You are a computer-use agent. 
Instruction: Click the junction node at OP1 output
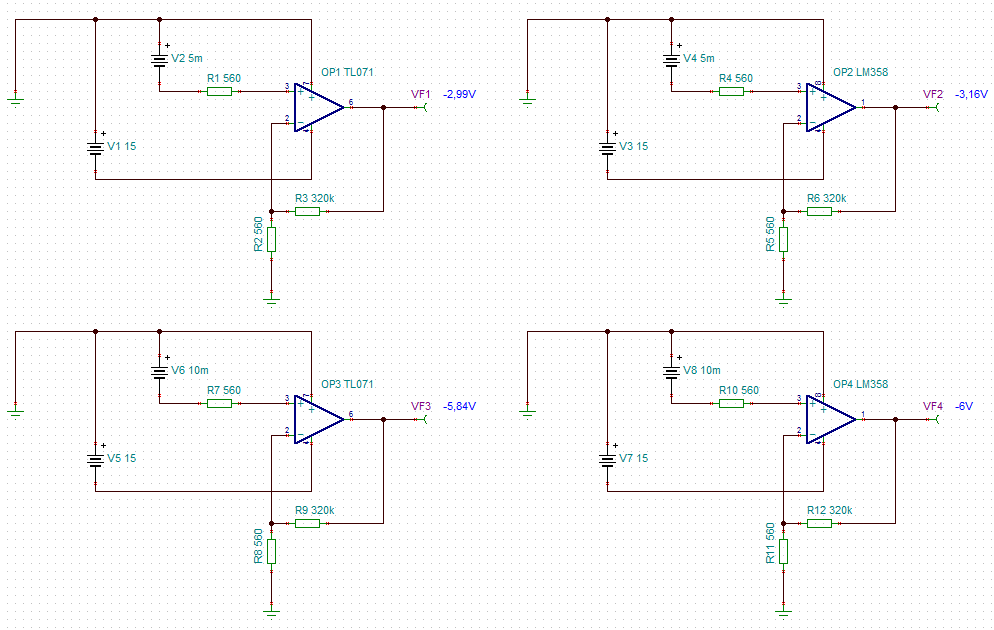click(x=384, y=108)
